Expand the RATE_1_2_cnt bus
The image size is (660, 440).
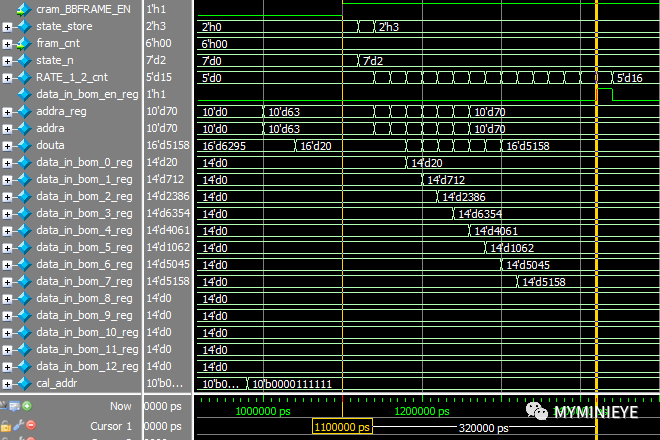tap(7, 78)
